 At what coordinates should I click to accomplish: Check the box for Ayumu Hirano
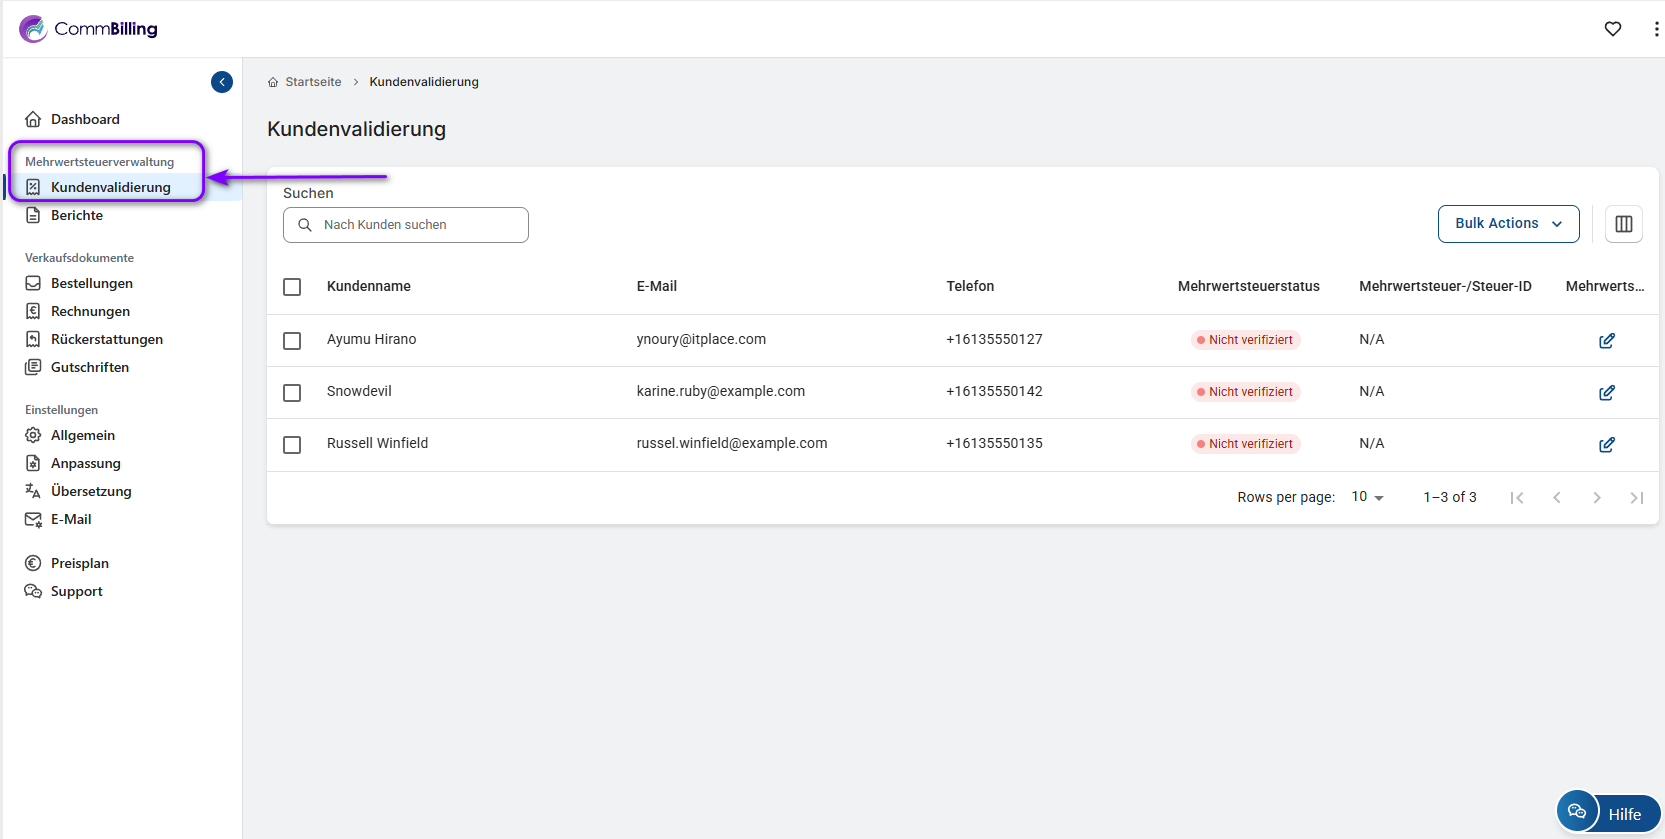(292, 341)
